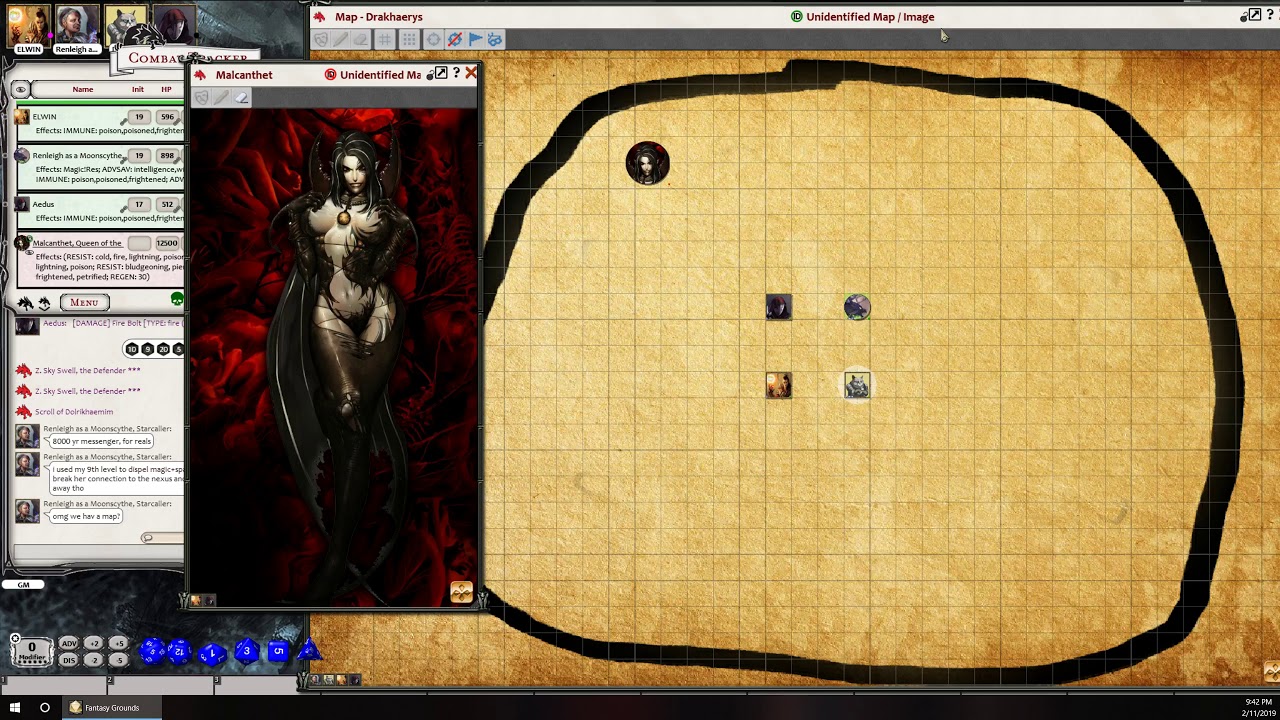This screenshot has height=720, width=1280.
Task: Click the Cortana circle icon
Action: click(44, 707)
